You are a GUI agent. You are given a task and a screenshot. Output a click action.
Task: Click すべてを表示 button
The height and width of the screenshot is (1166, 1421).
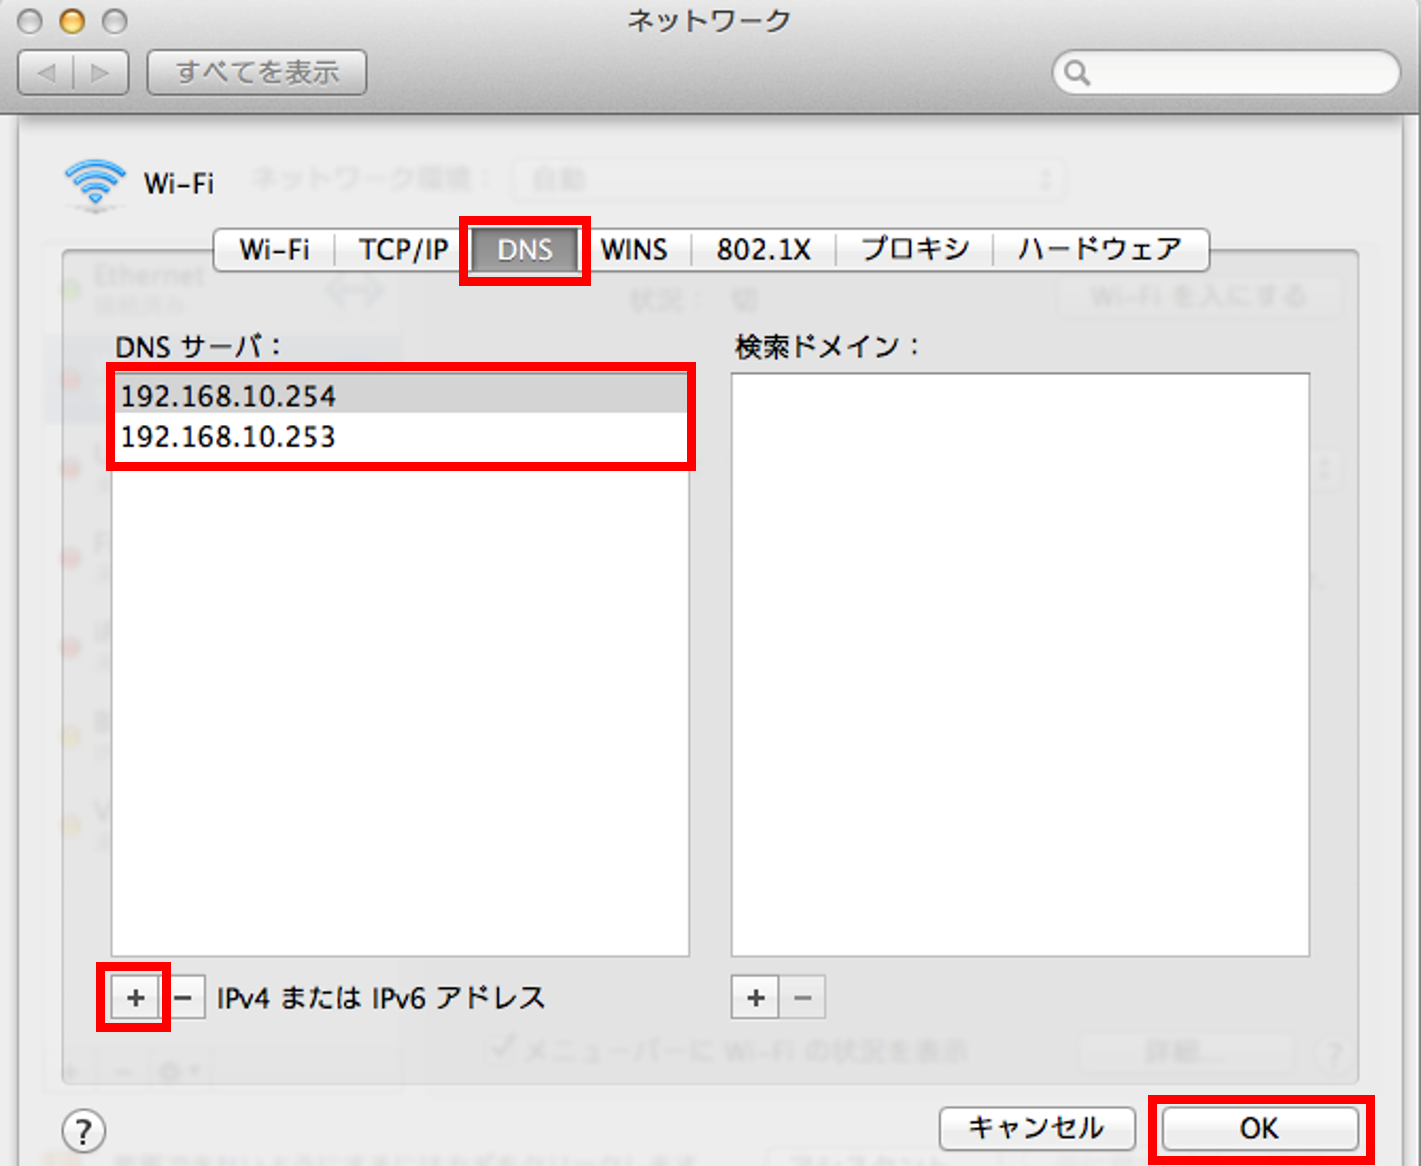coord(257,72)
